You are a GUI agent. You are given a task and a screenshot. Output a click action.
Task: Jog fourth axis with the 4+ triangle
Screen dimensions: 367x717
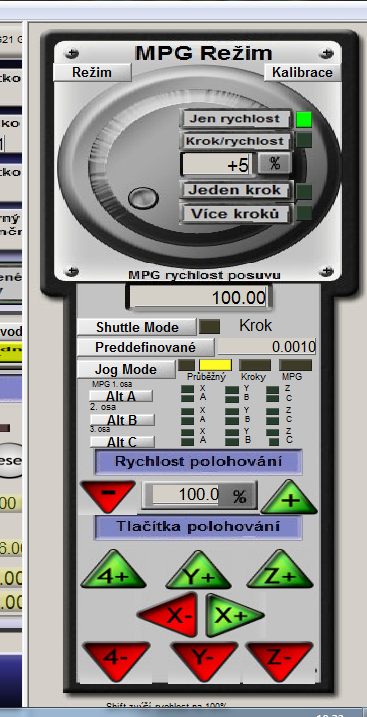coord(113,570)
